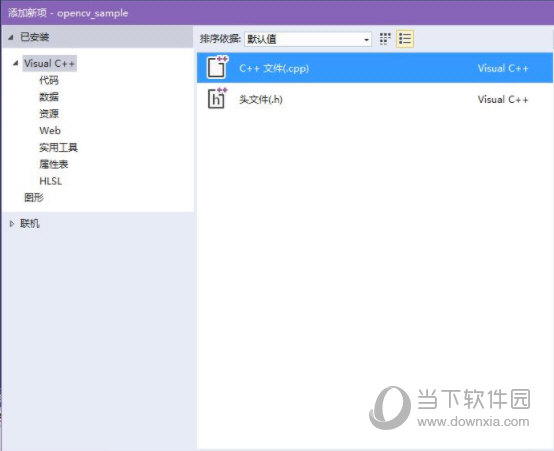This screenshot has width=554, height=451.
Task: Collapse the 已安装 section
Action: pyautogui.click(x=11, y=37)
